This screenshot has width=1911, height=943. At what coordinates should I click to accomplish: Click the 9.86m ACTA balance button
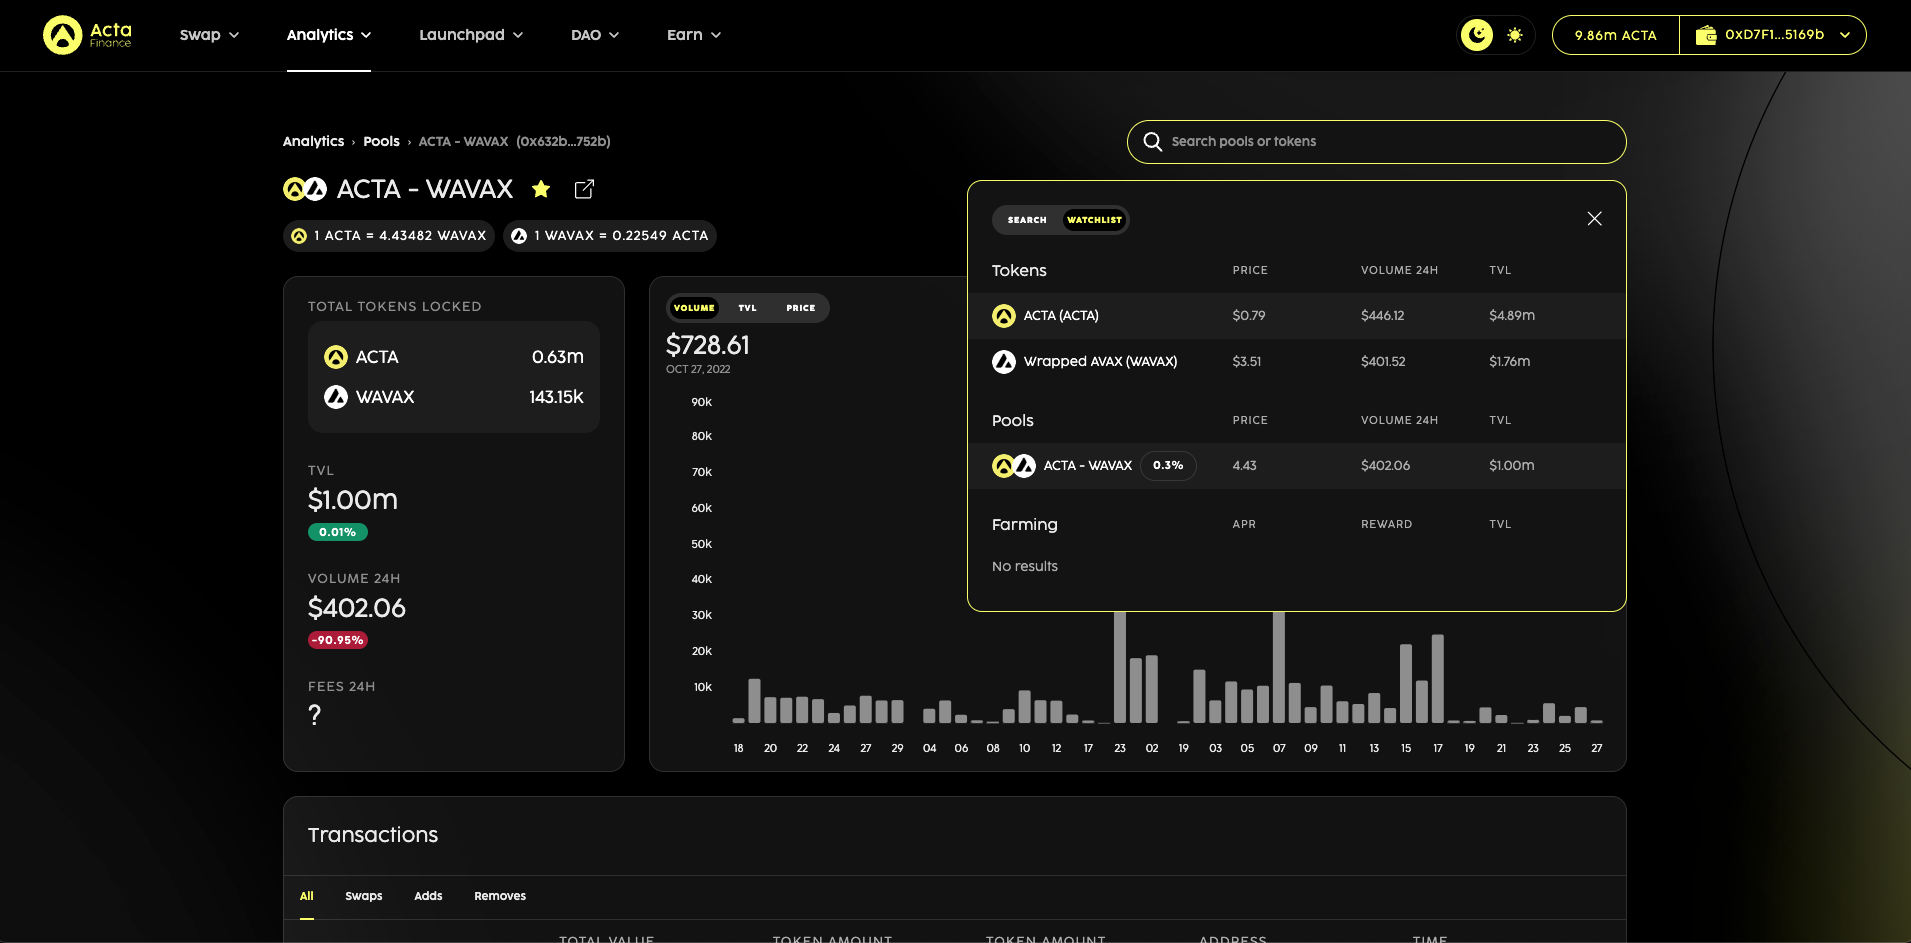[1616, 35]
